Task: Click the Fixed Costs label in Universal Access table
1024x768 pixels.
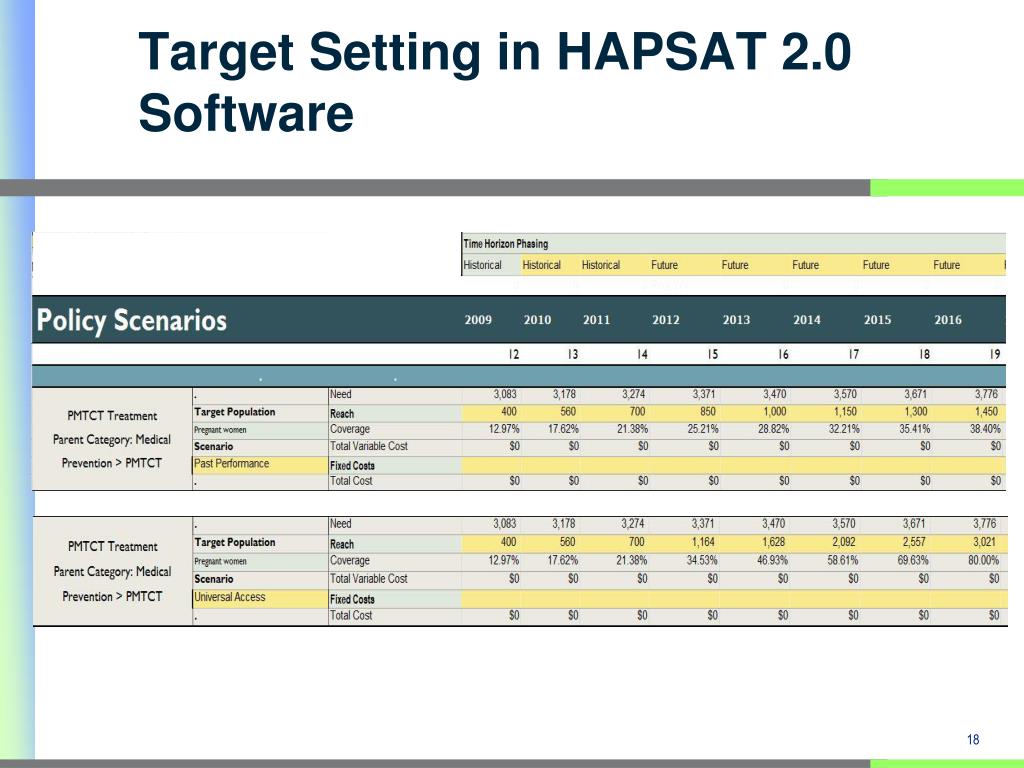Action: click(x=352, y=599)
